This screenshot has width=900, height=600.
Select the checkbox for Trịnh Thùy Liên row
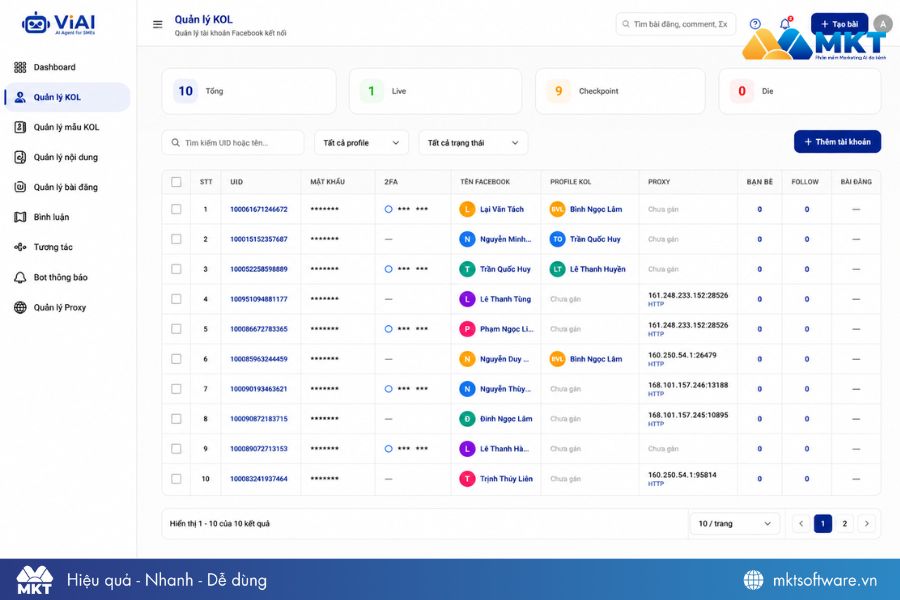click(x=176, y=479)
